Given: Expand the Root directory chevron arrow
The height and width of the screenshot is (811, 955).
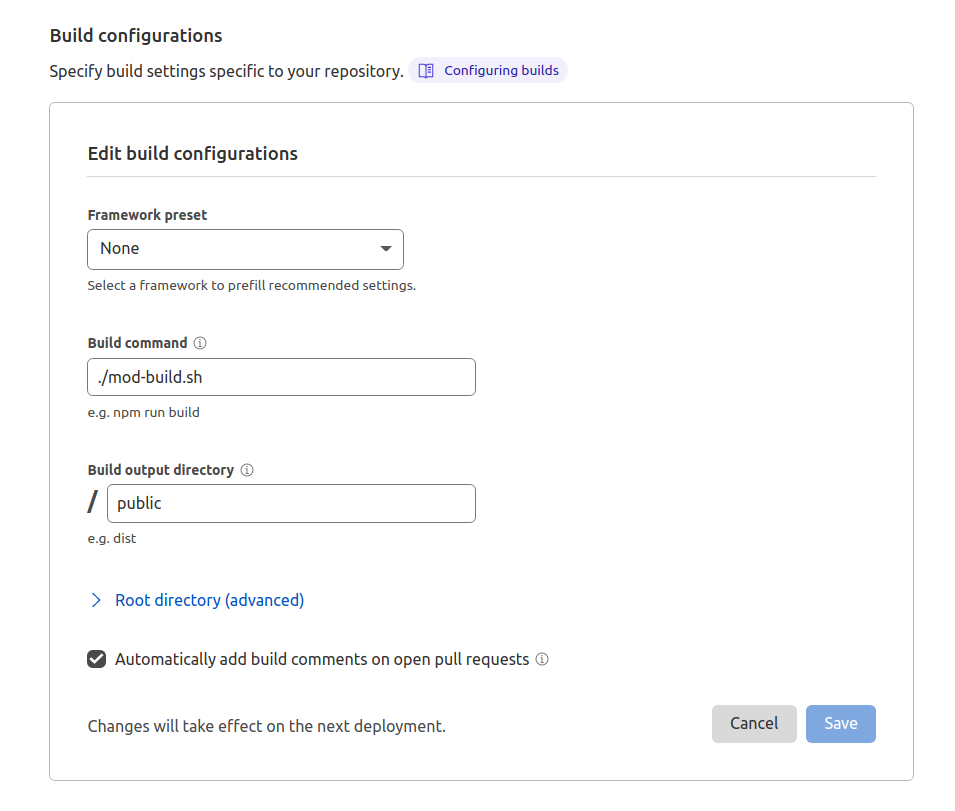Looking at the screenshot, I should (x=97, y=600).
